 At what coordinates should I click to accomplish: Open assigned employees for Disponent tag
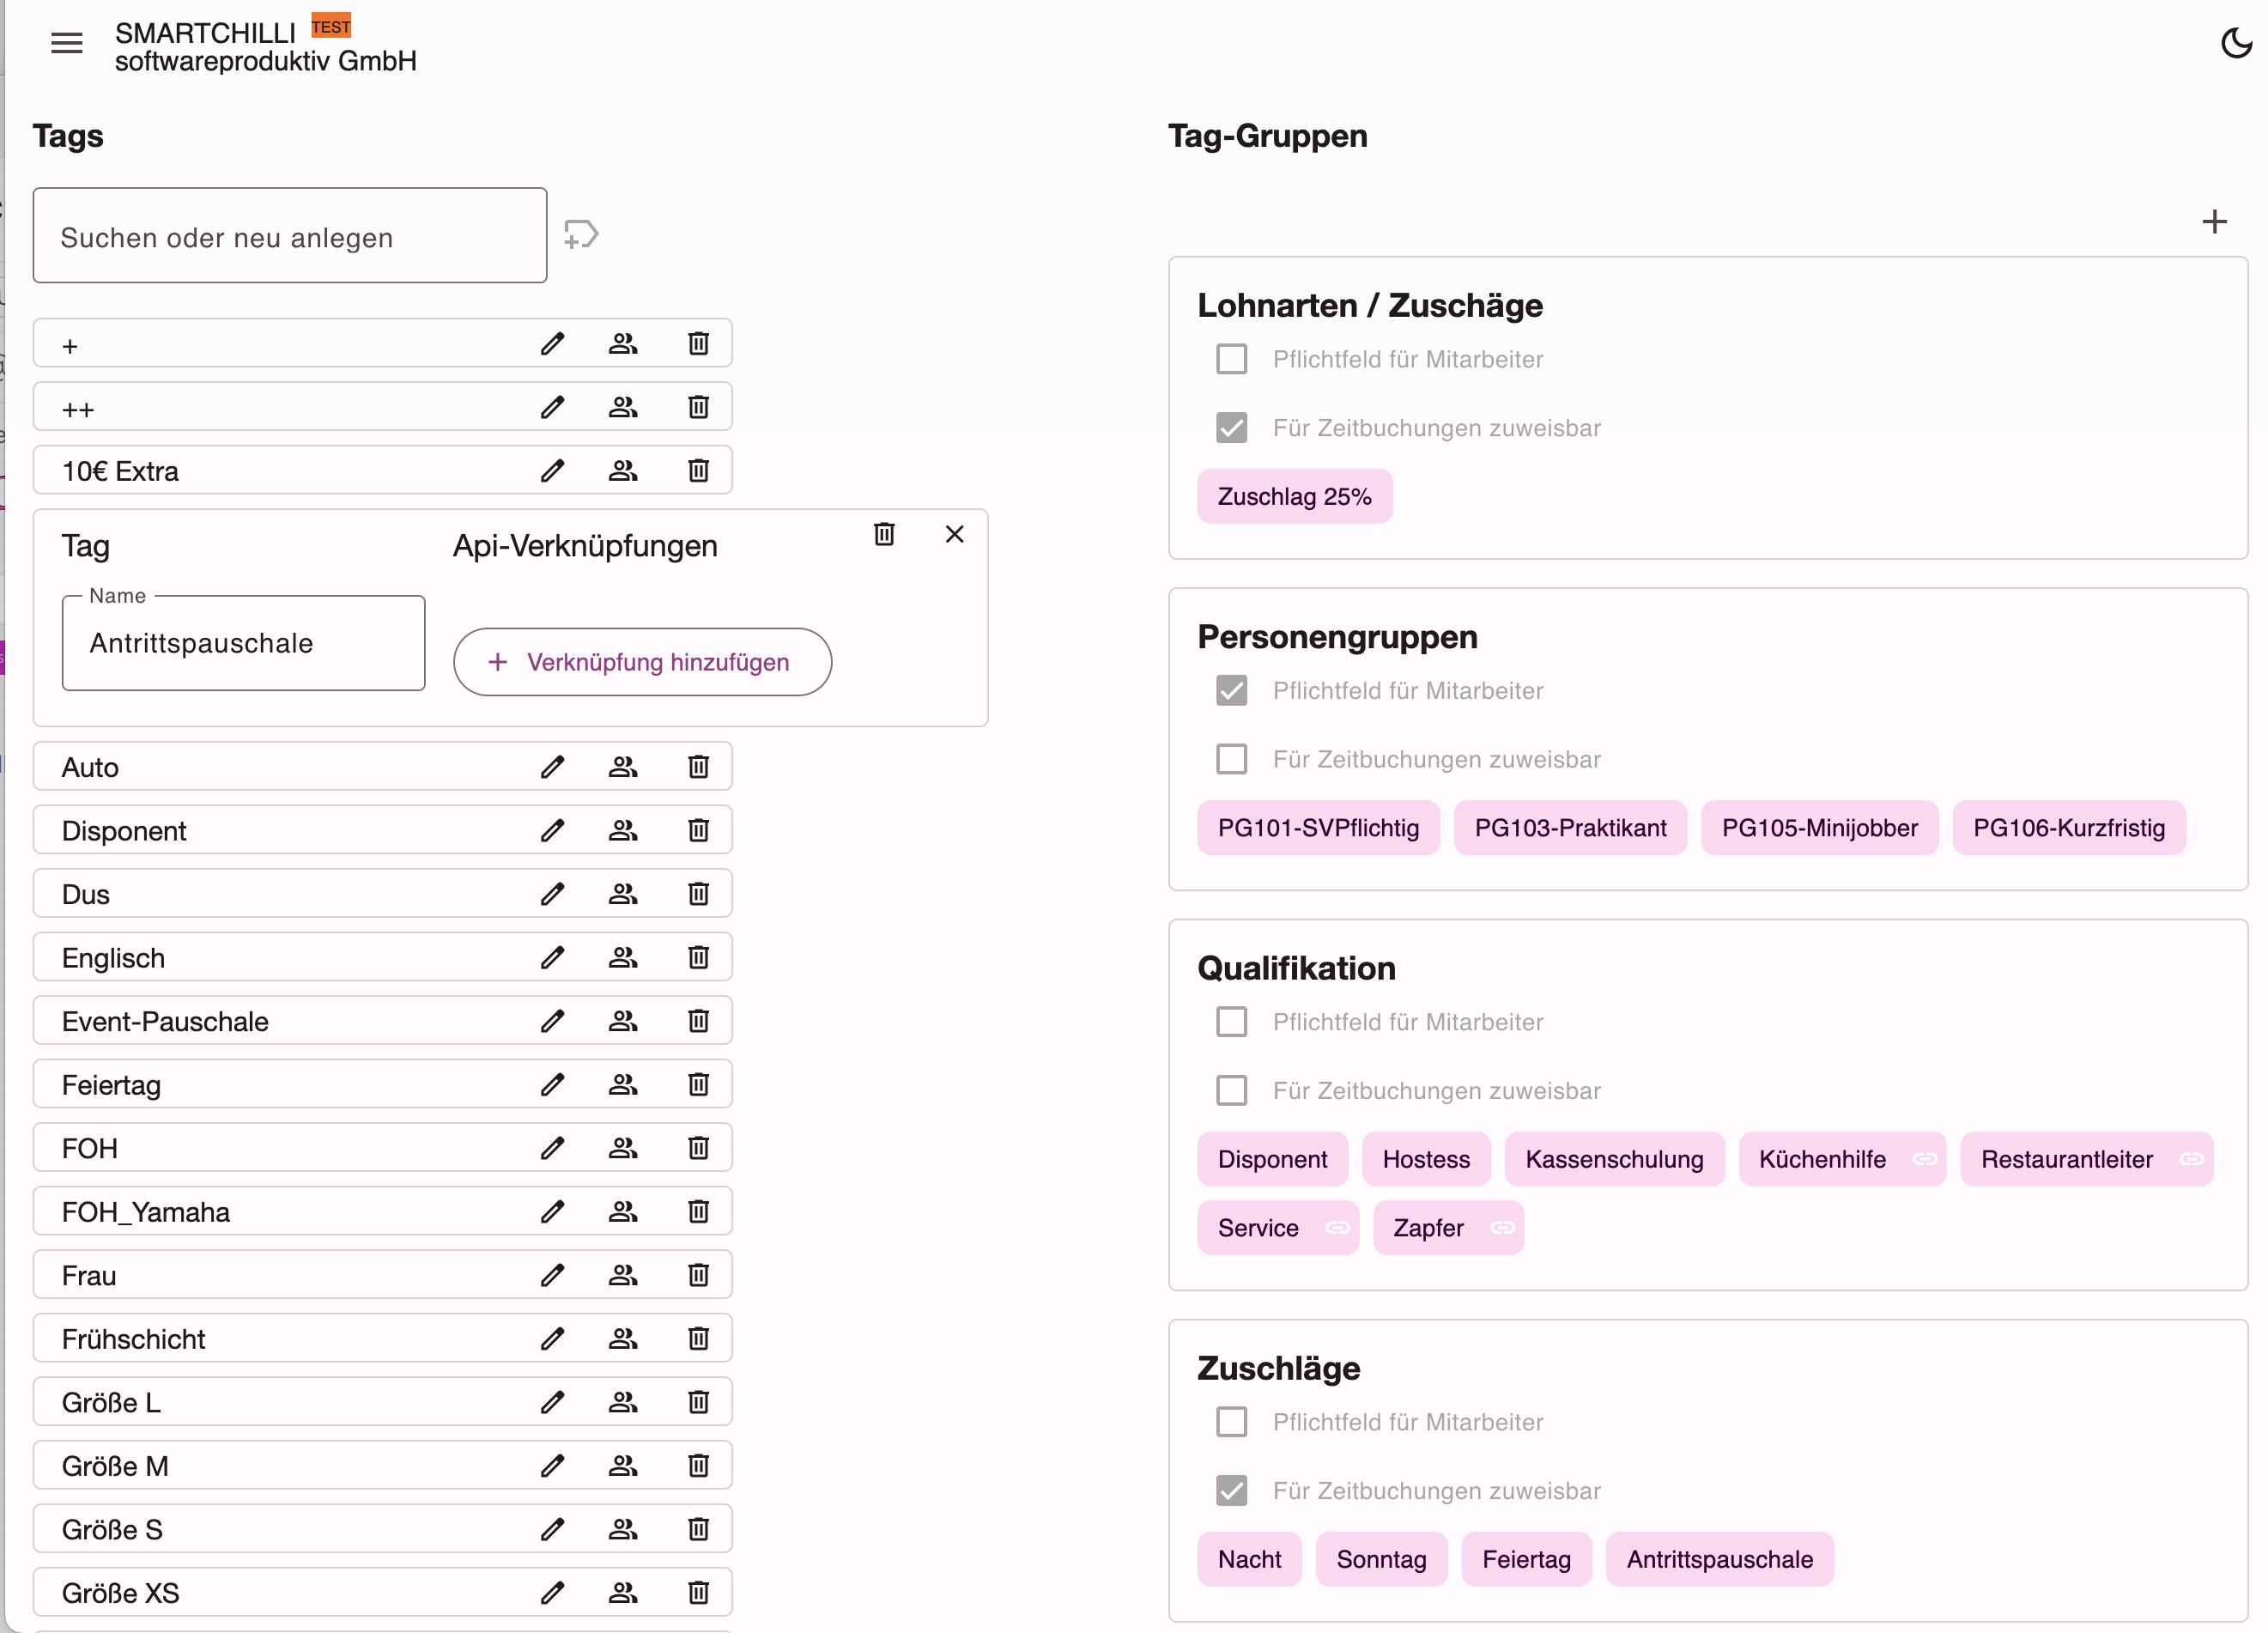click(x=623, y=830)
